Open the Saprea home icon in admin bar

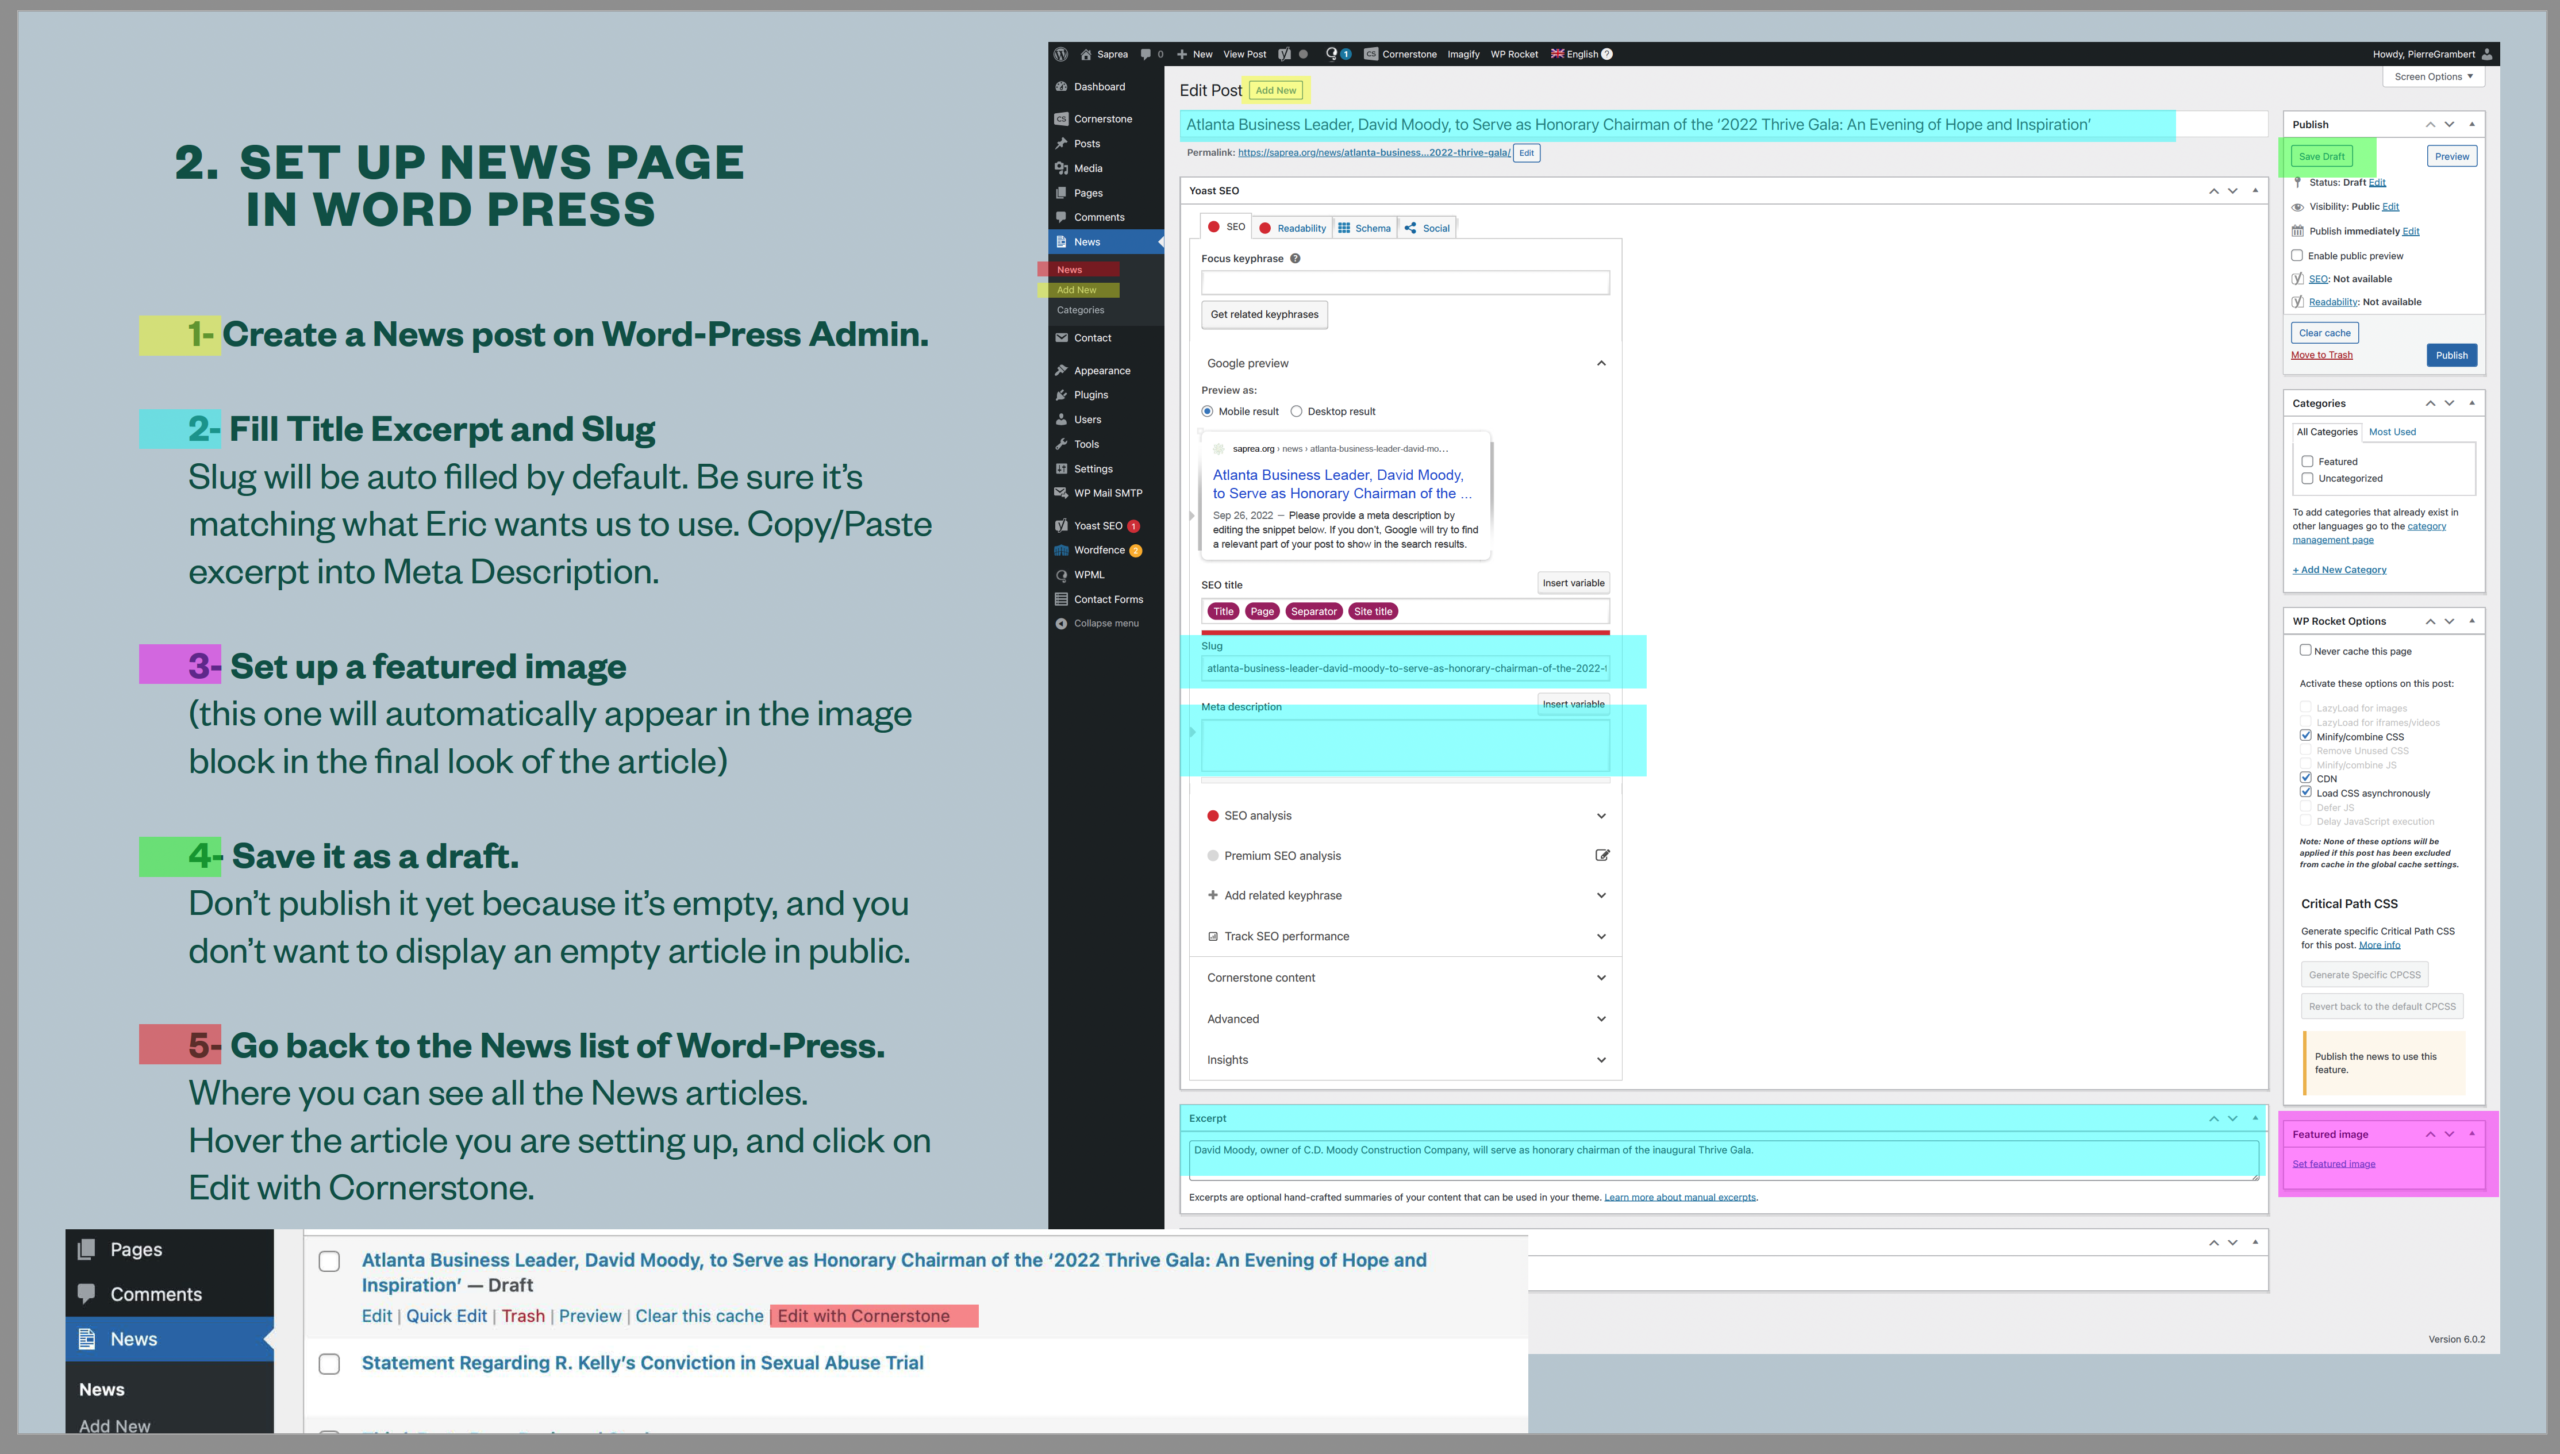[x=1086, y=54]
